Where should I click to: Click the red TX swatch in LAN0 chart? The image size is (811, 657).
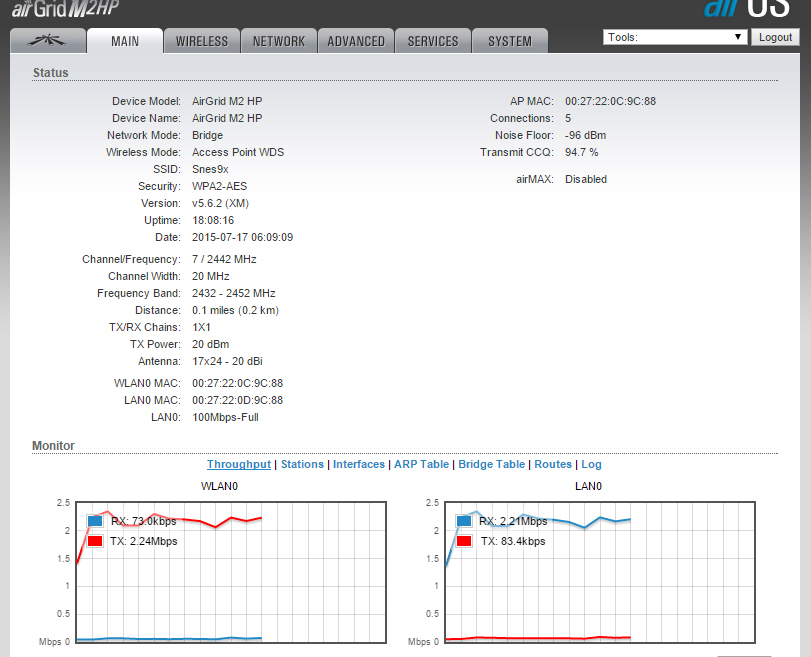[464, 541]
